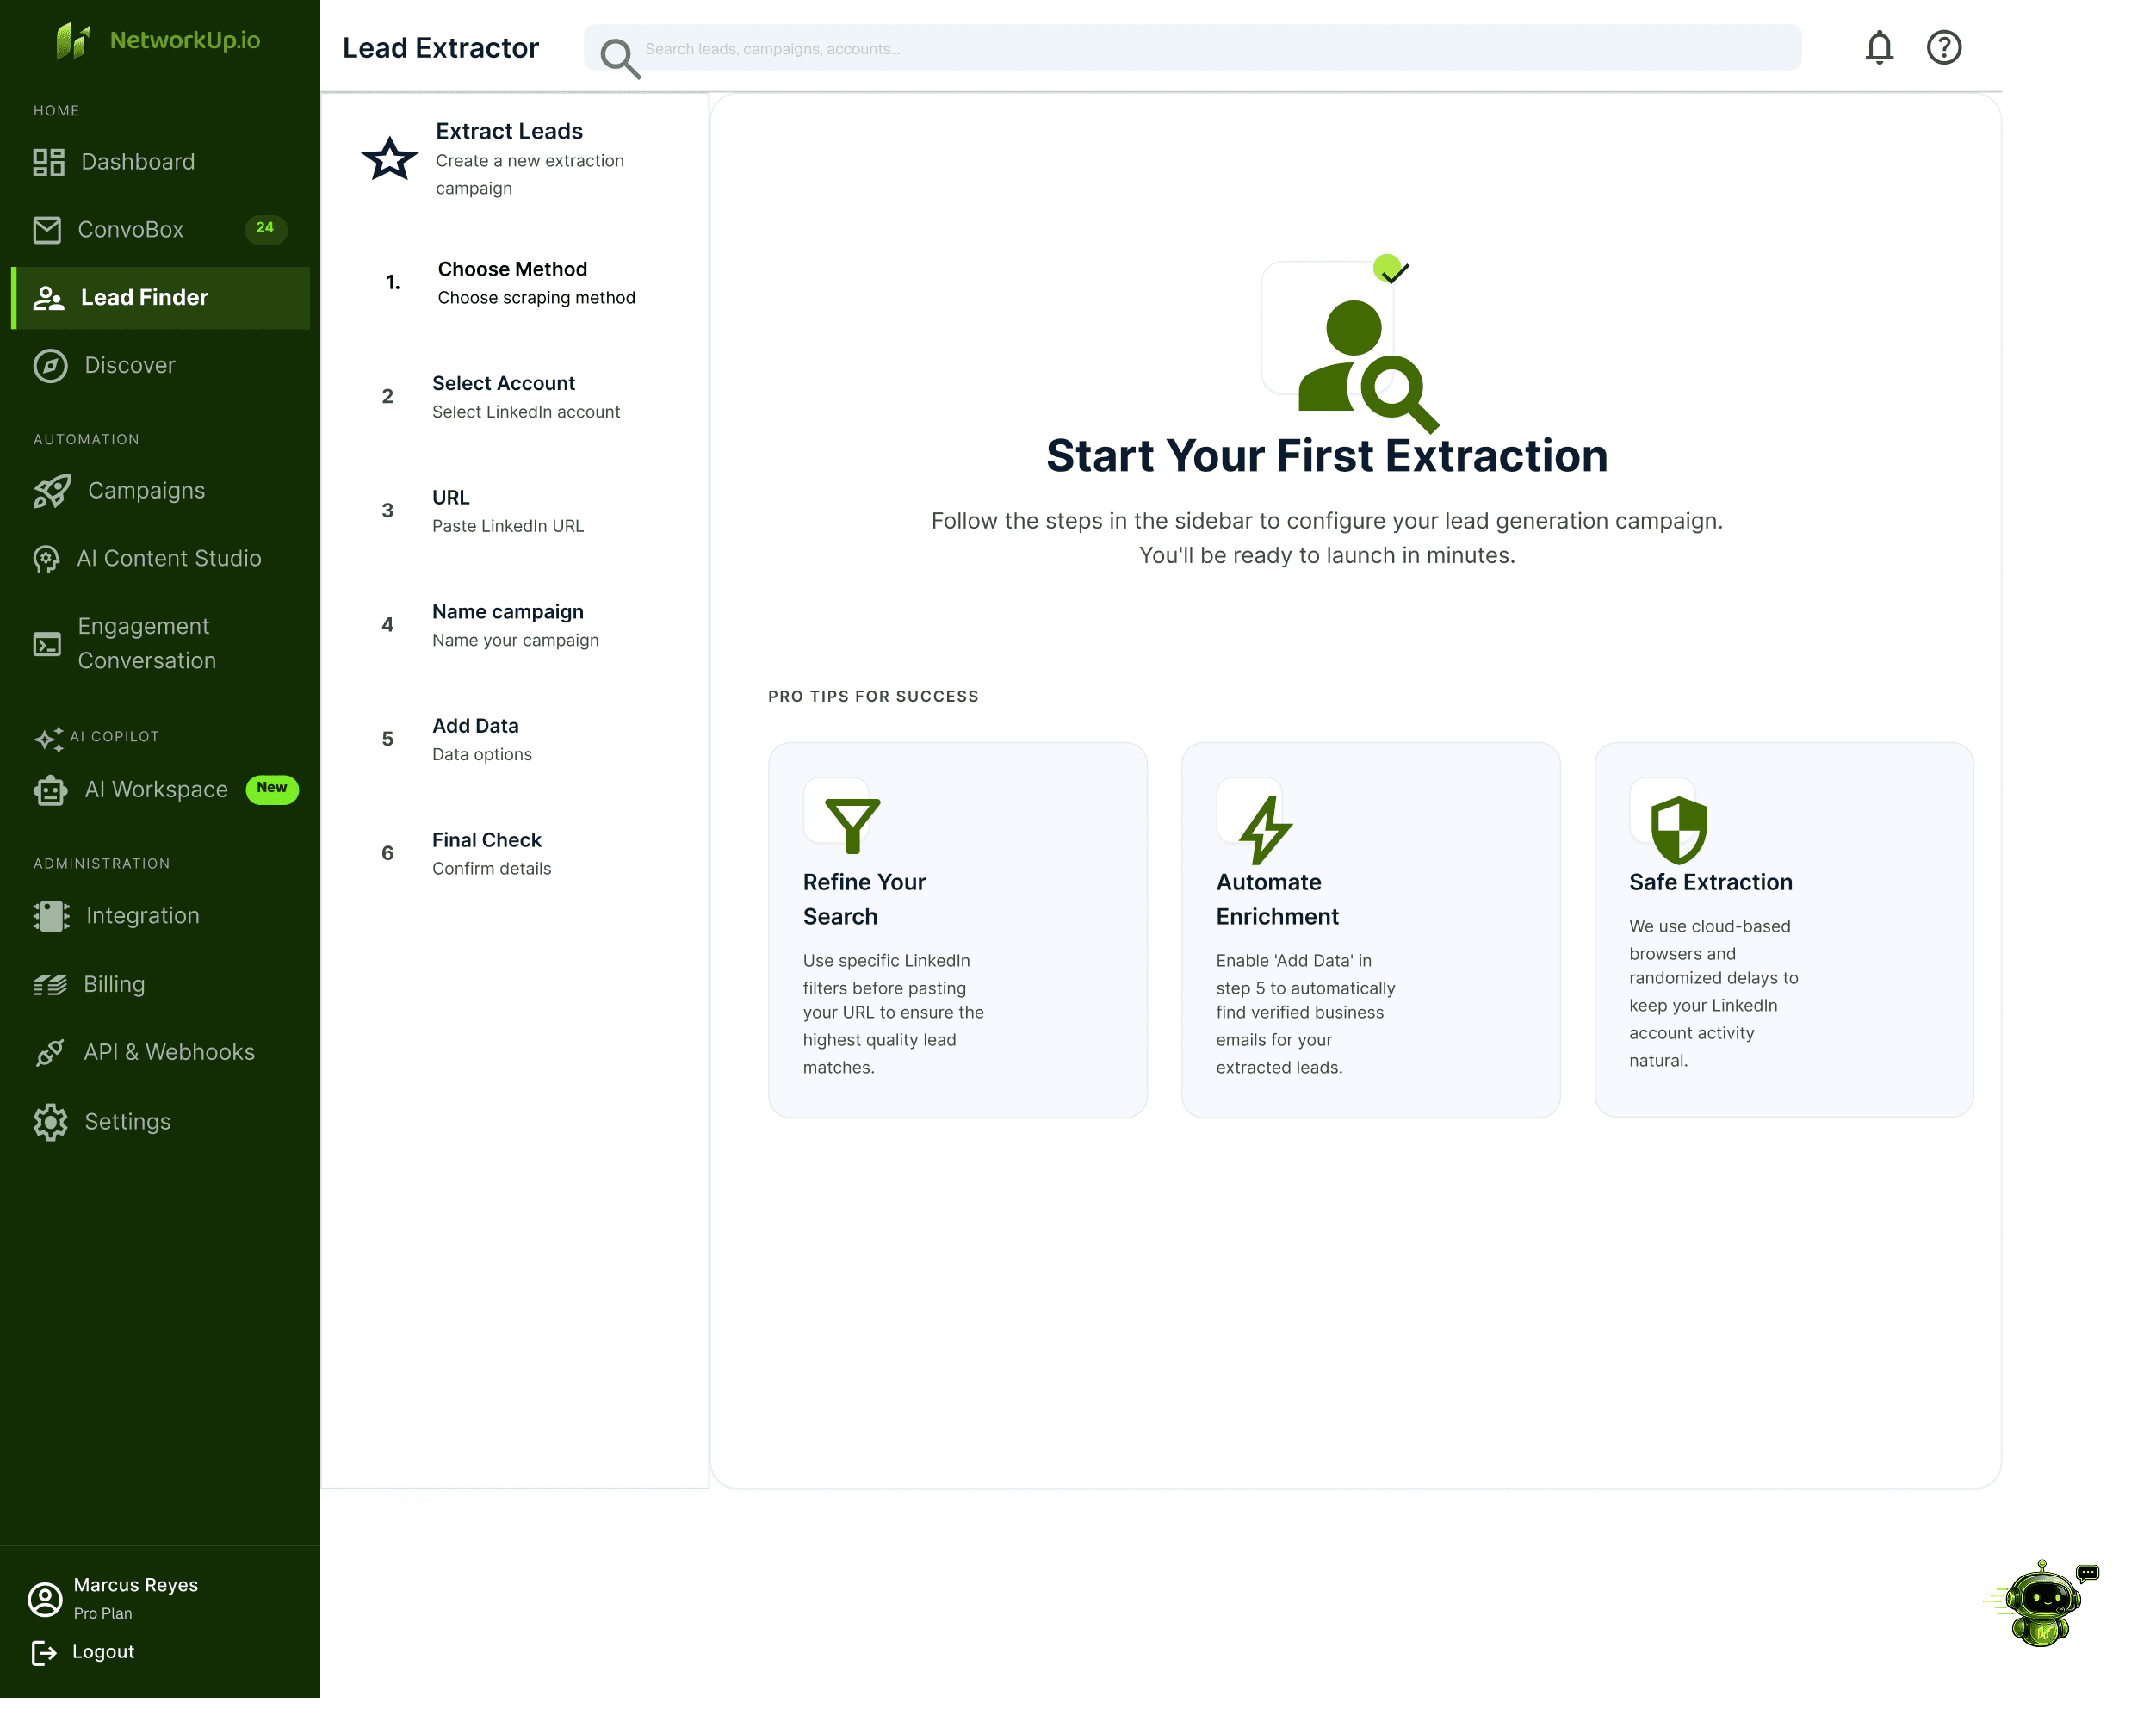Click the Integration chip icon

[51, 917]
